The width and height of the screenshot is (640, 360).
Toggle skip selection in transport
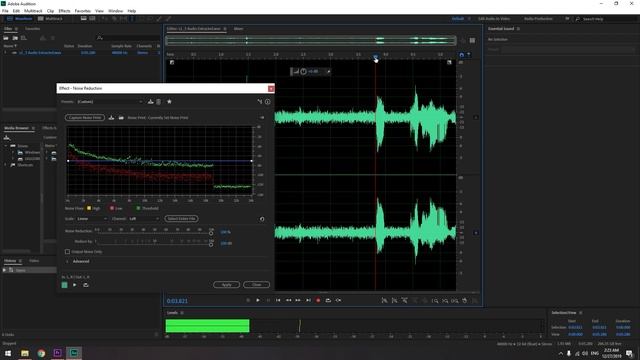click(338, 300)
